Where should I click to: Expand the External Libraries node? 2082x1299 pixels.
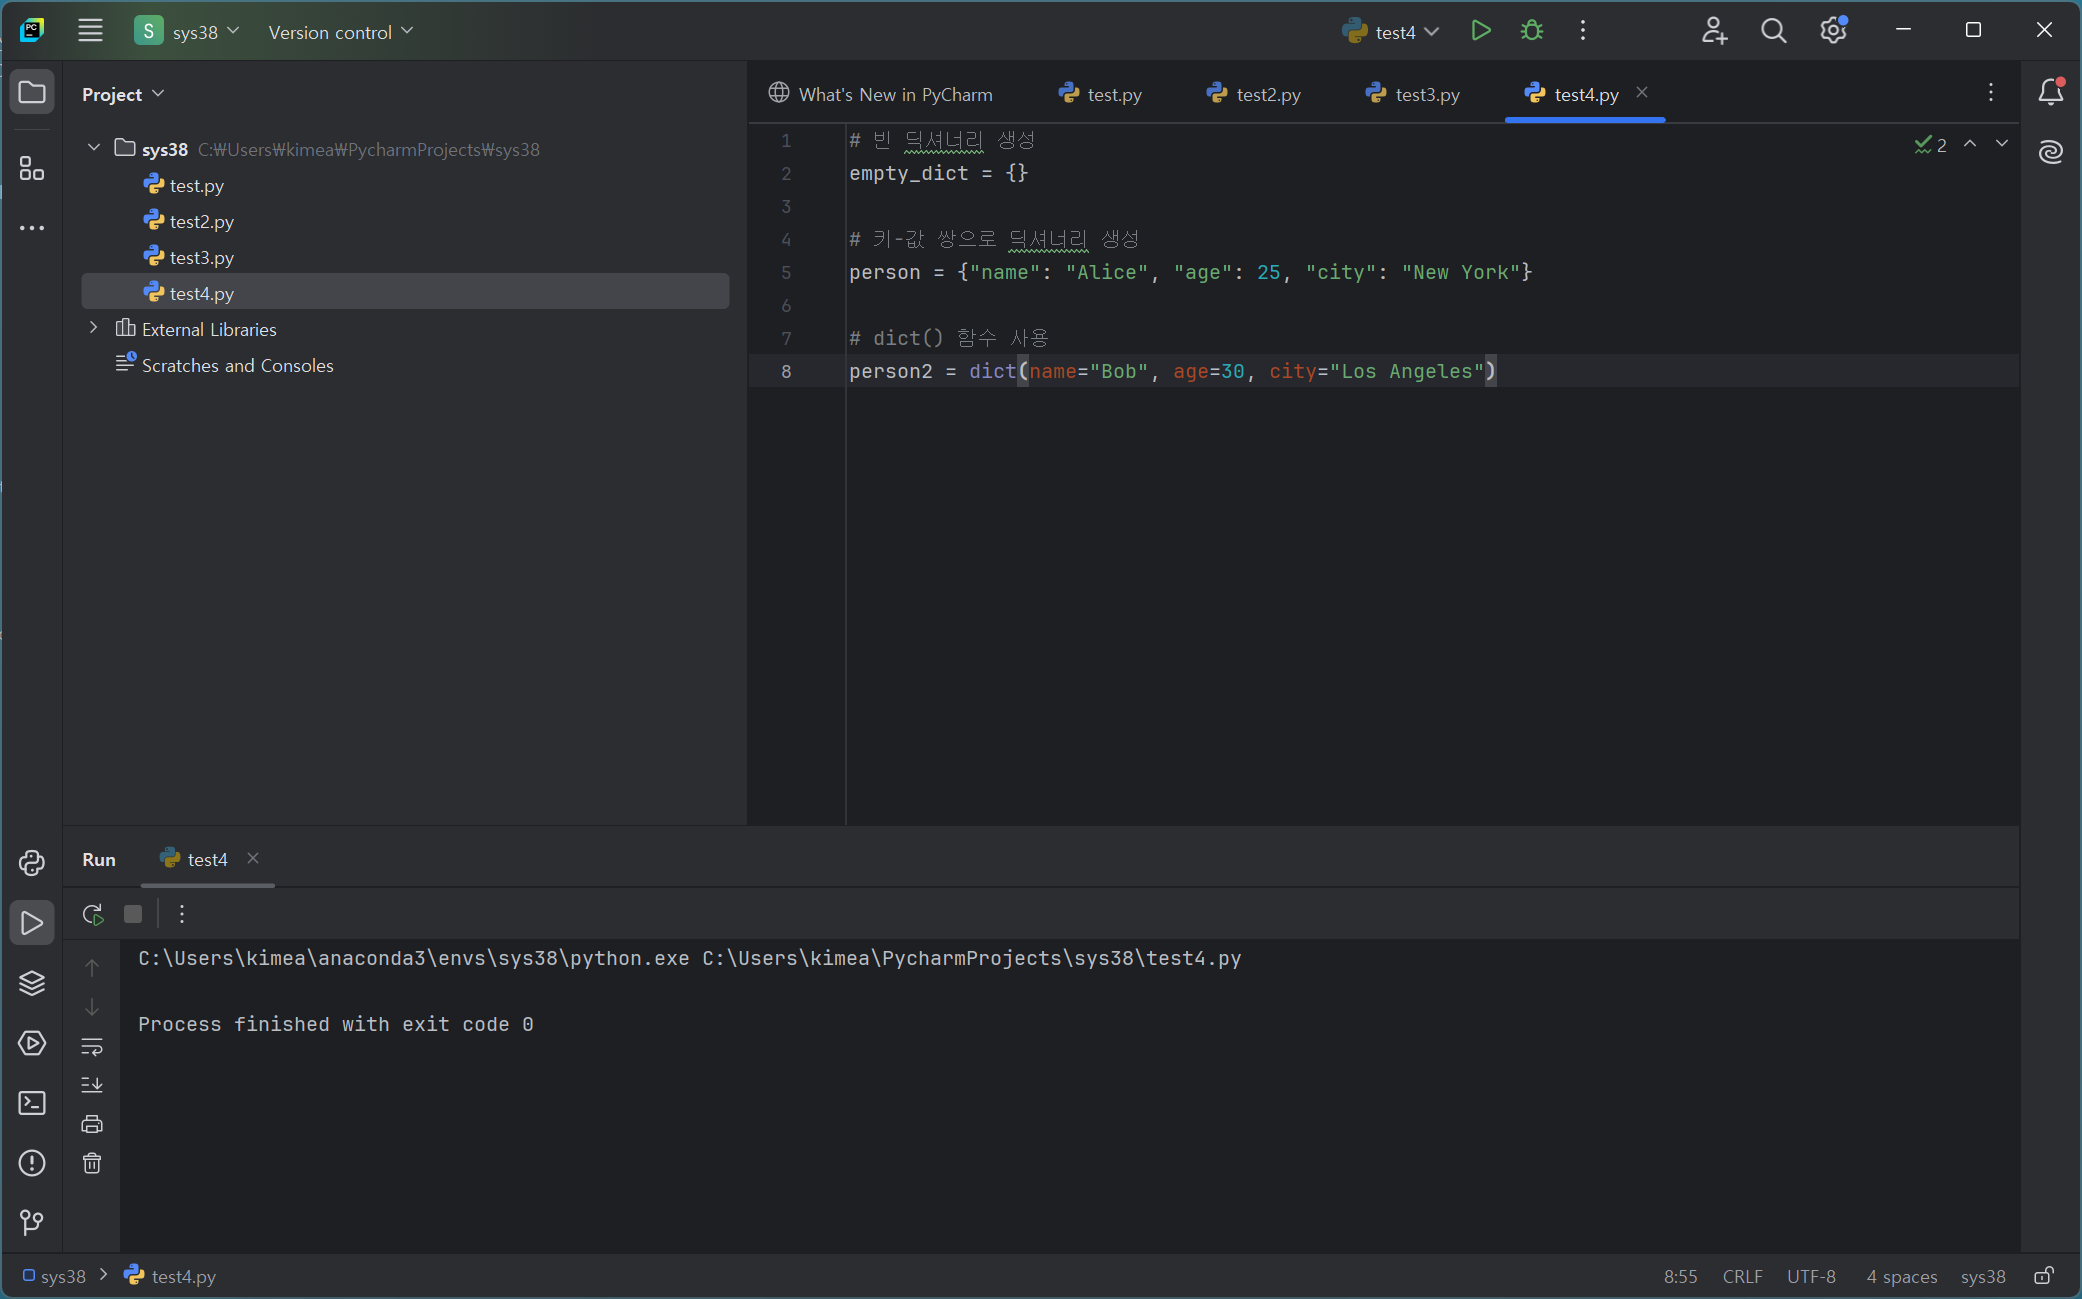(x=94, y=328)
